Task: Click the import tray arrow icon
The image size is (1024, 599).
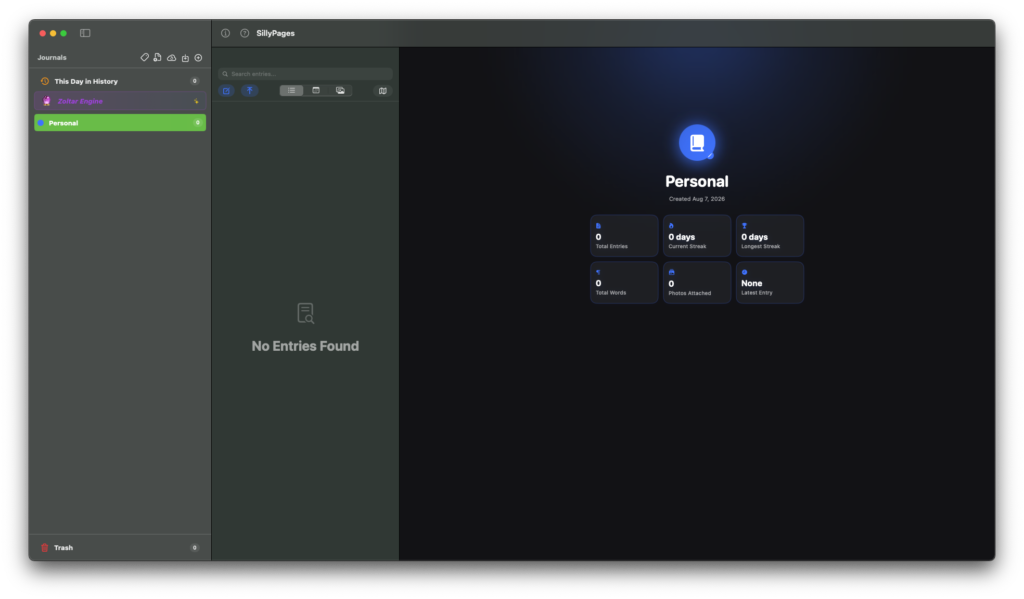Action: (x=185, y=57)
